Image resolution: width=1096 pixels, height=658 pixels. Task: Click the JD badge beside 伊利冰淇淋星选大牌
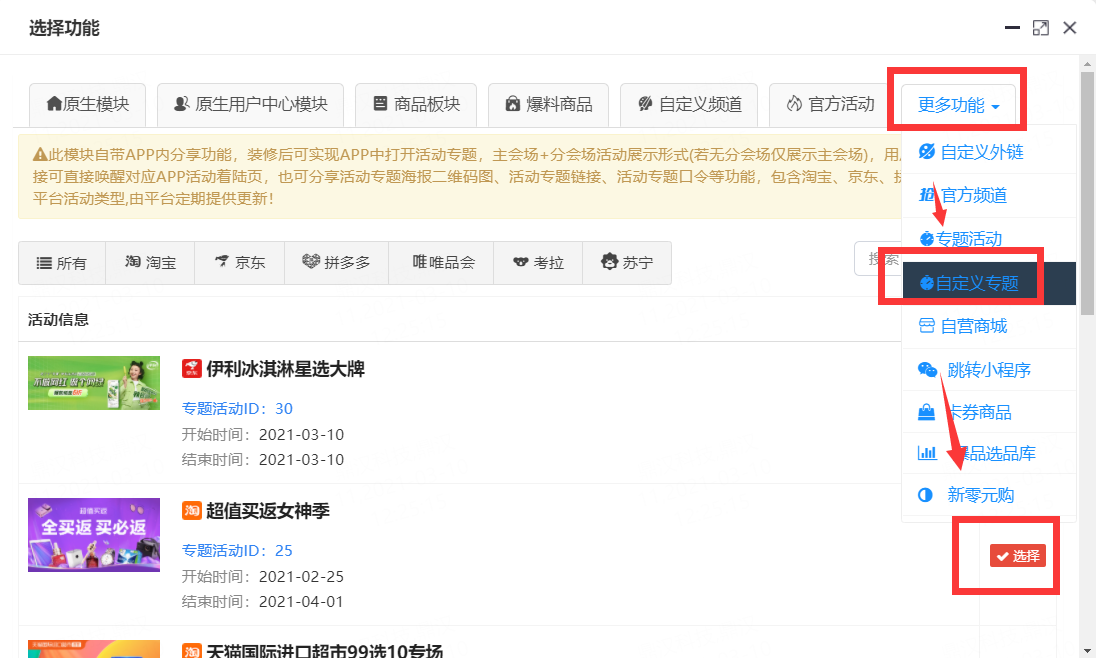pyautogui.click(x=192, y=369)
